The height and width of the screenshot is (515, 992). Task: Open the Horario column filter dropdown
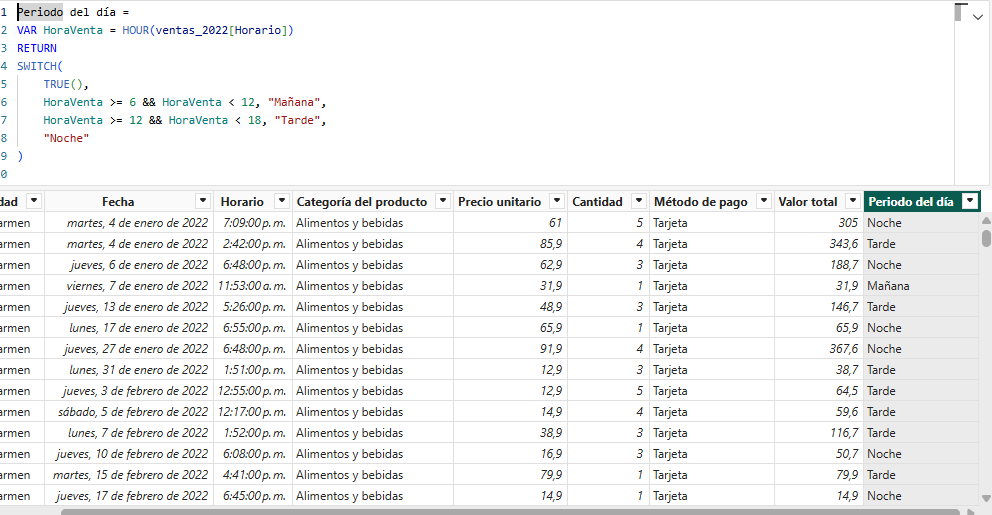tap(283, 201)
